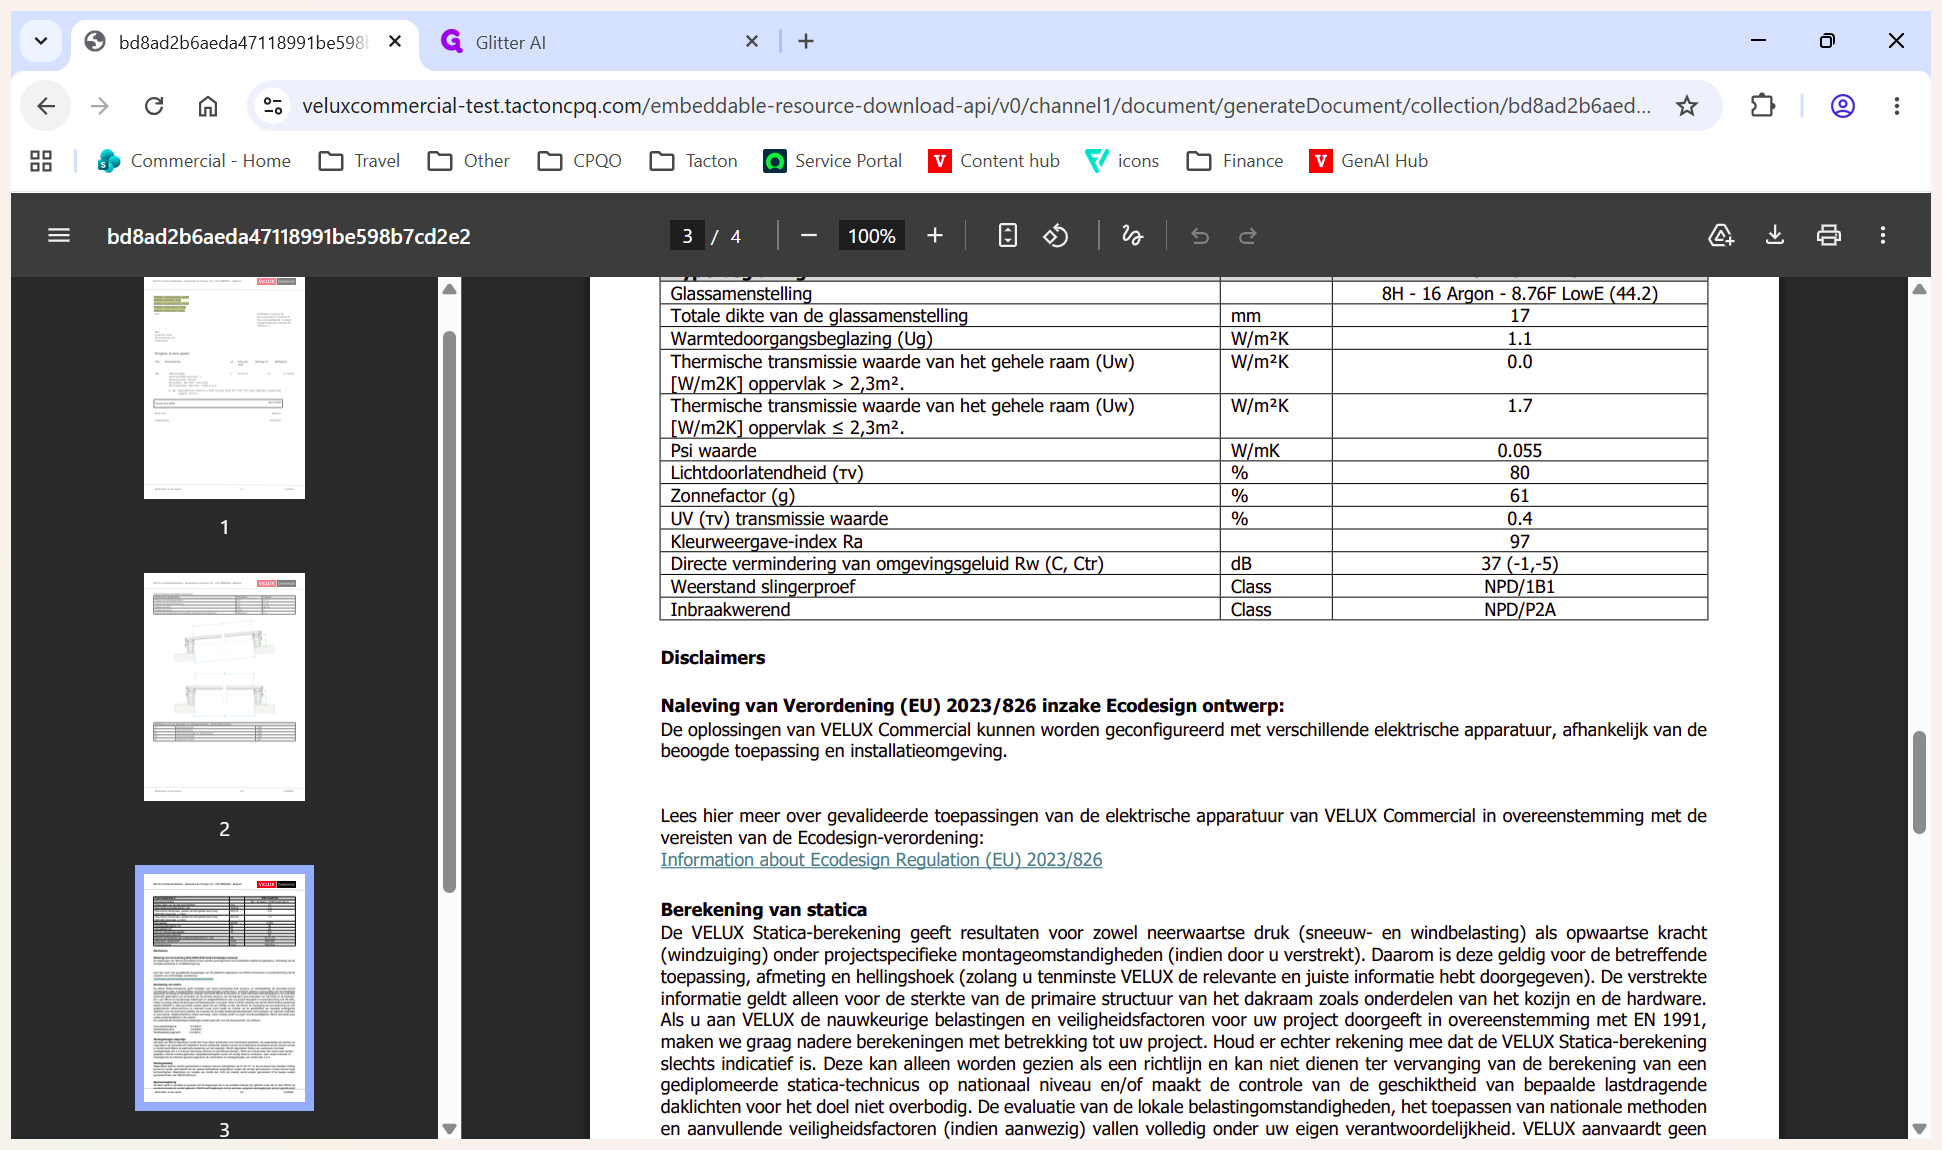The height and width of the screenshot is (1150, 1942).
Task: Open the icons bookmark
Action: [1122, 161]
